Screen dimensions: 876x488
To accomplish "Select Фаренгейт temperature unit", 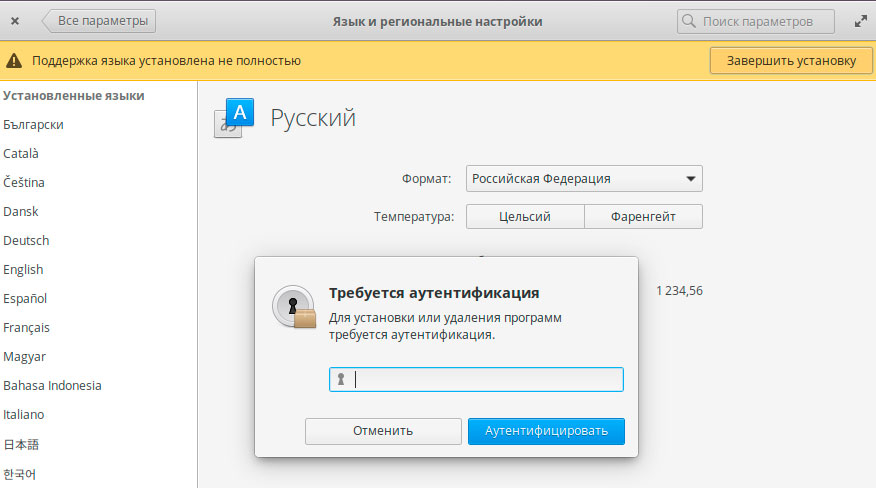I will click(x=643, y=216).
